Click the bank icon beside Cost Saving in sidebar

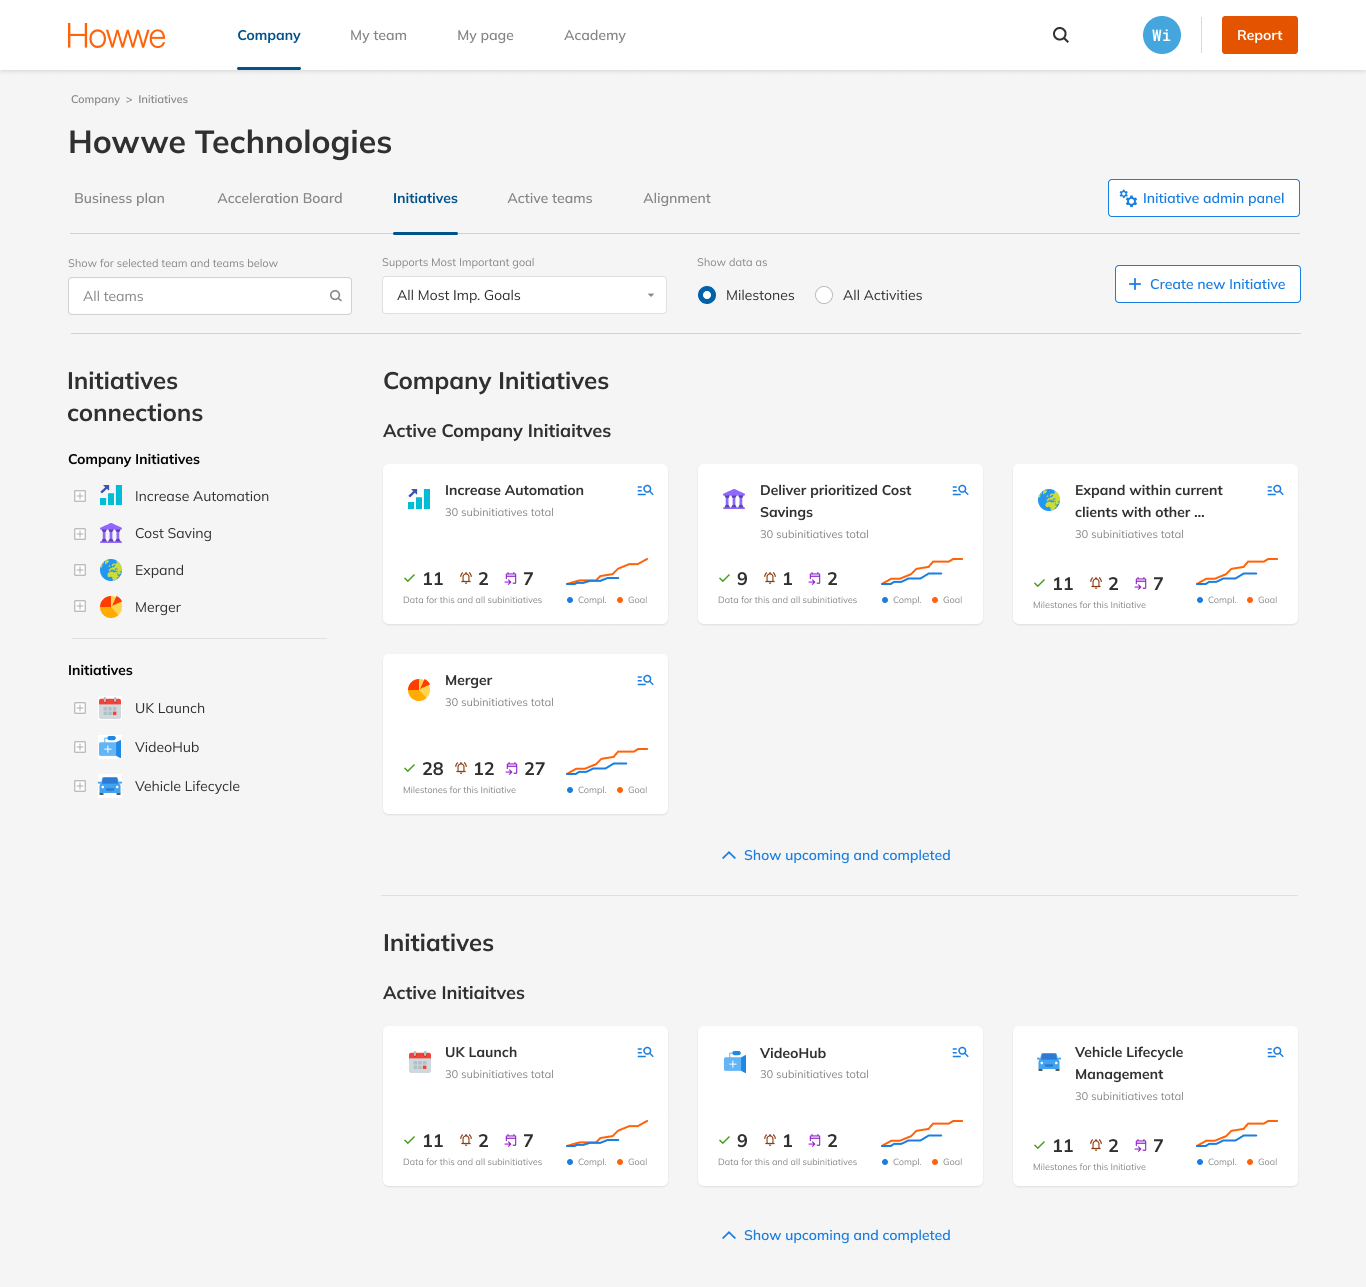pos(111,533)
